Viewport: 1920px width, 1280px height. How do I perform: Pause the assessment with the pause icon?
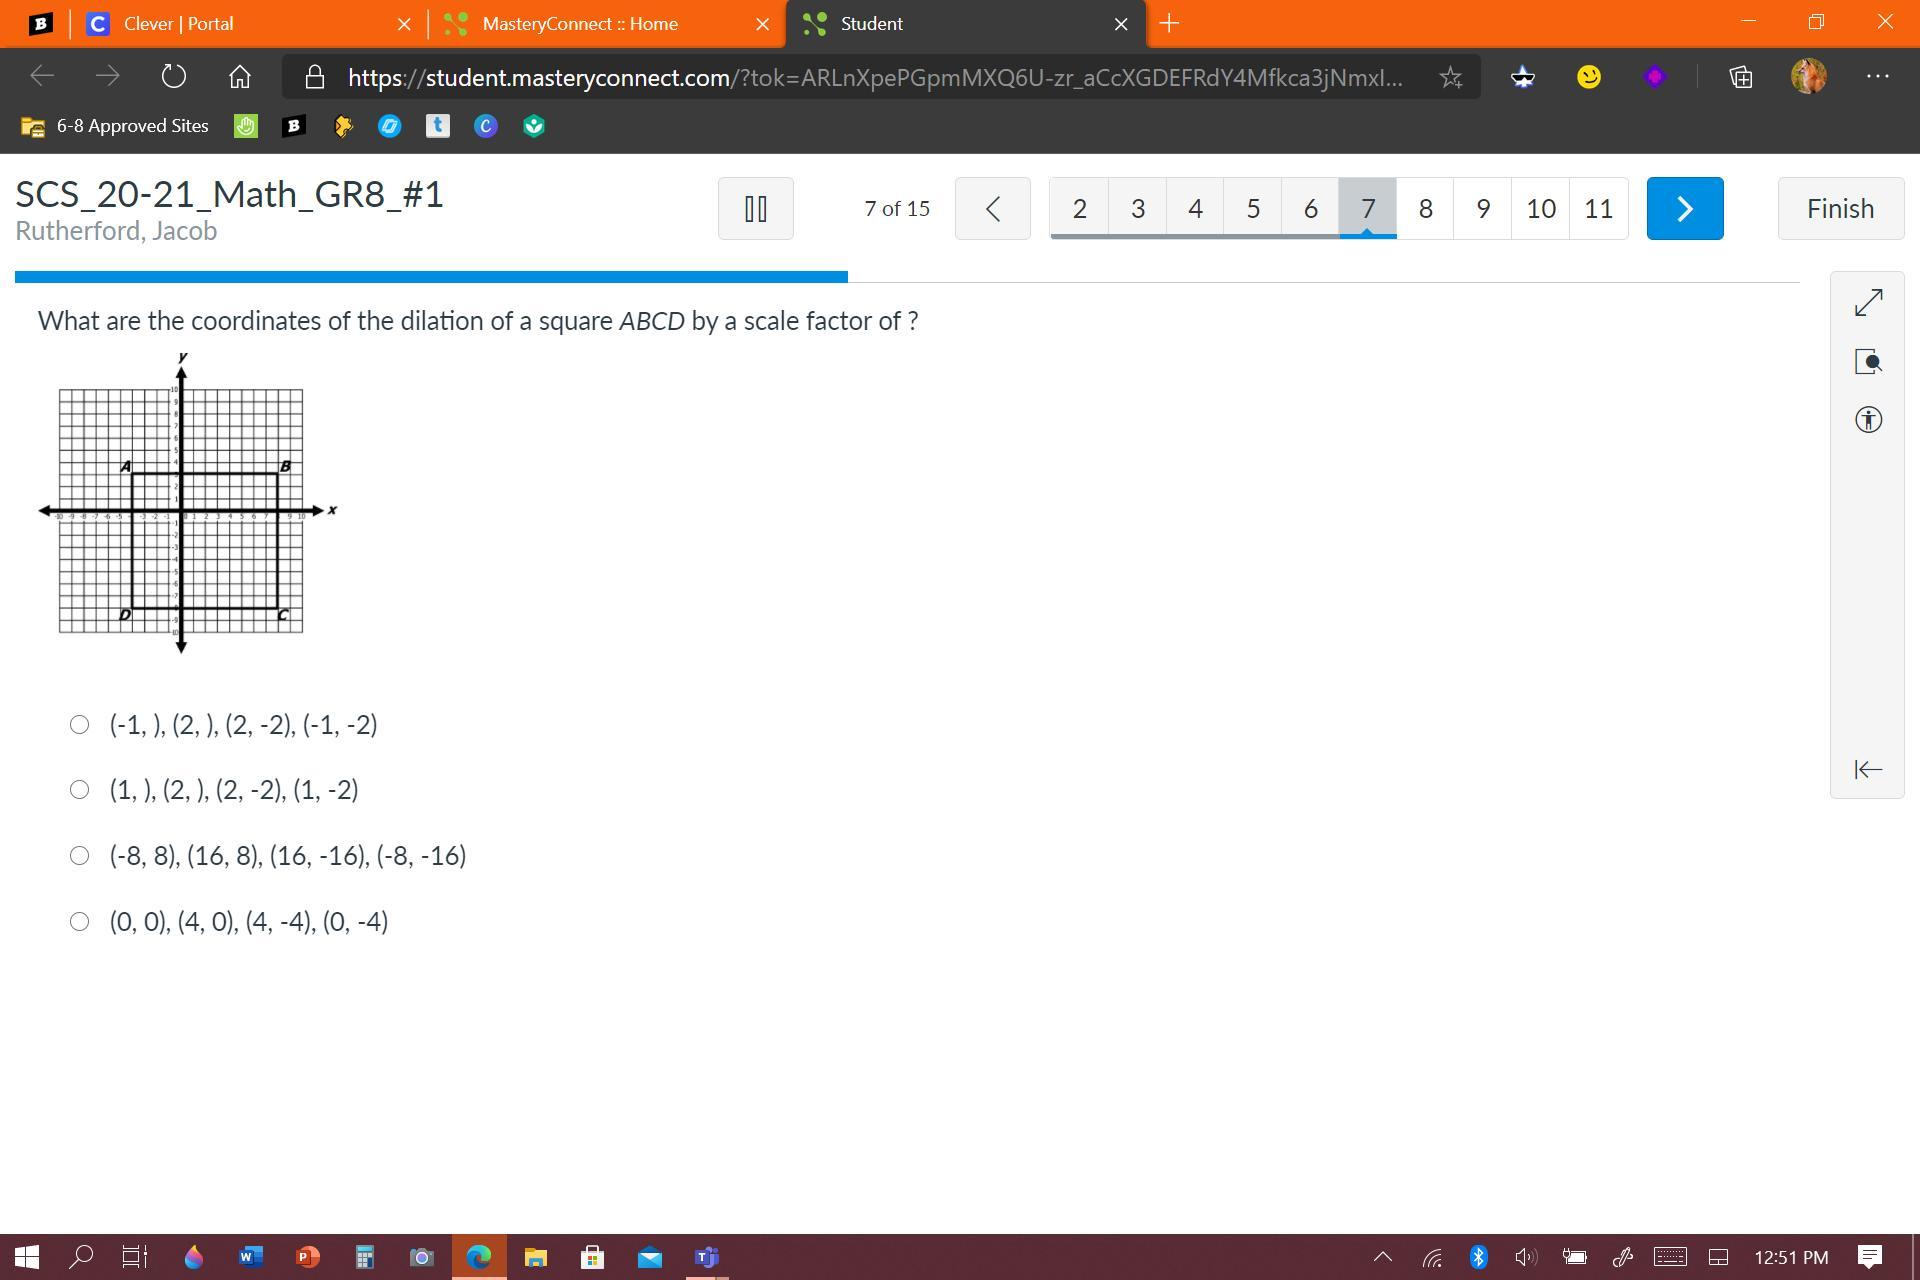[x=755, y=208]
